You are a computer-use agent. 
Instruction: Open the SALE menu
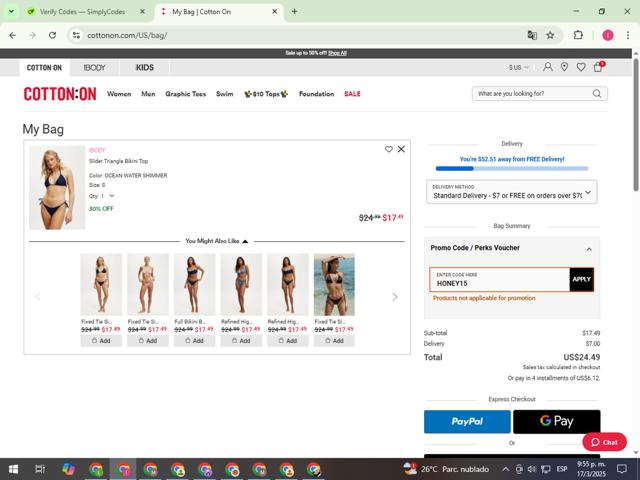tap(352, 94)
